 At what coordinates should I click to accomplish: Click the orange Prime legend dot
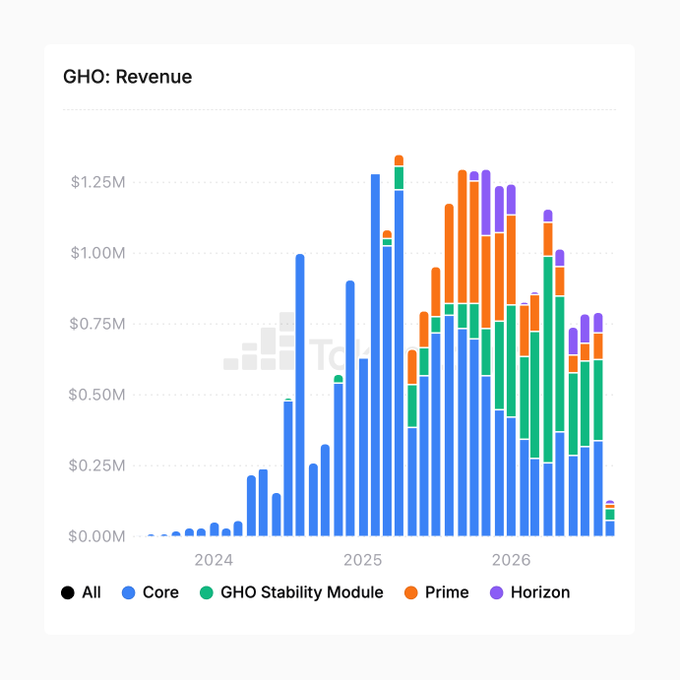(411, 592)
